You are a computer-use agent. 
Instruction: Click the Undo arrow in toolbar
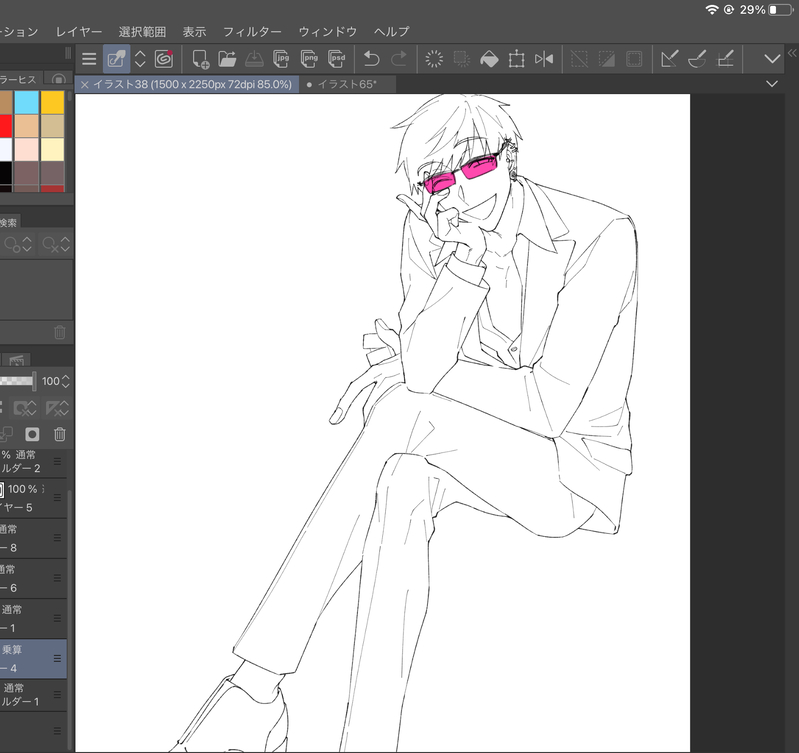pos(372,59)
